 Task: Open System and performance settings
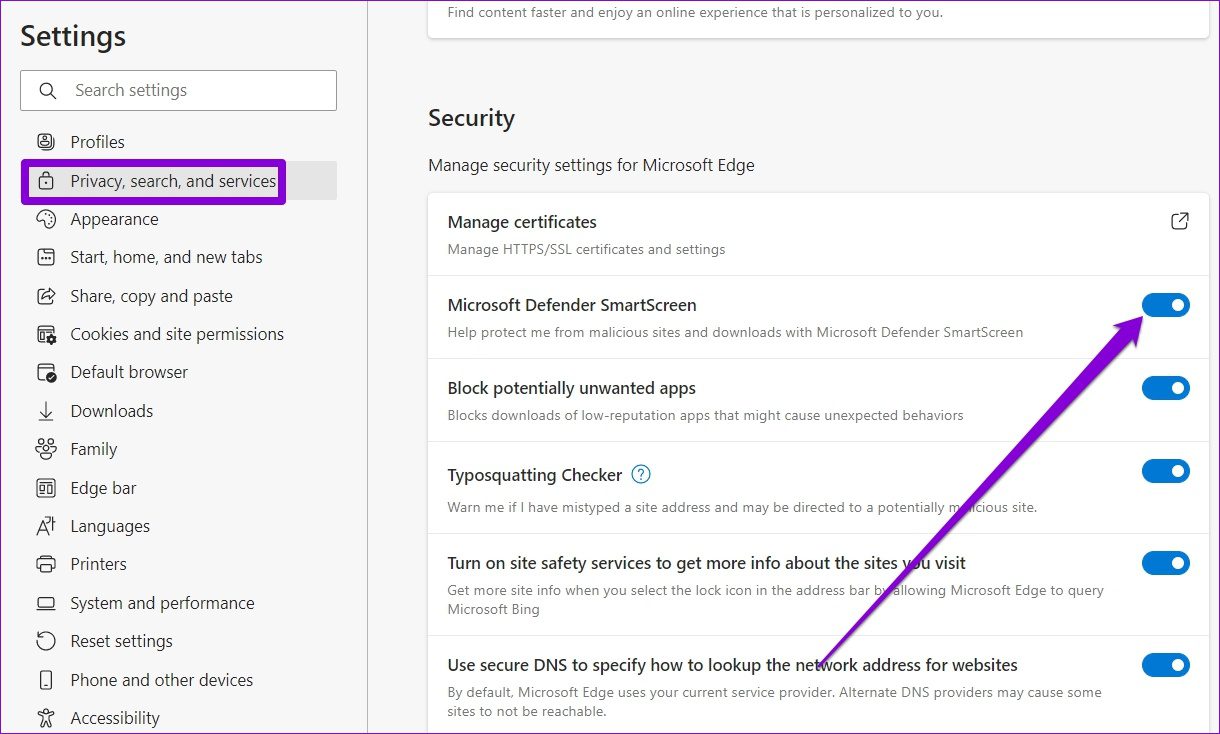click(162, 603)
